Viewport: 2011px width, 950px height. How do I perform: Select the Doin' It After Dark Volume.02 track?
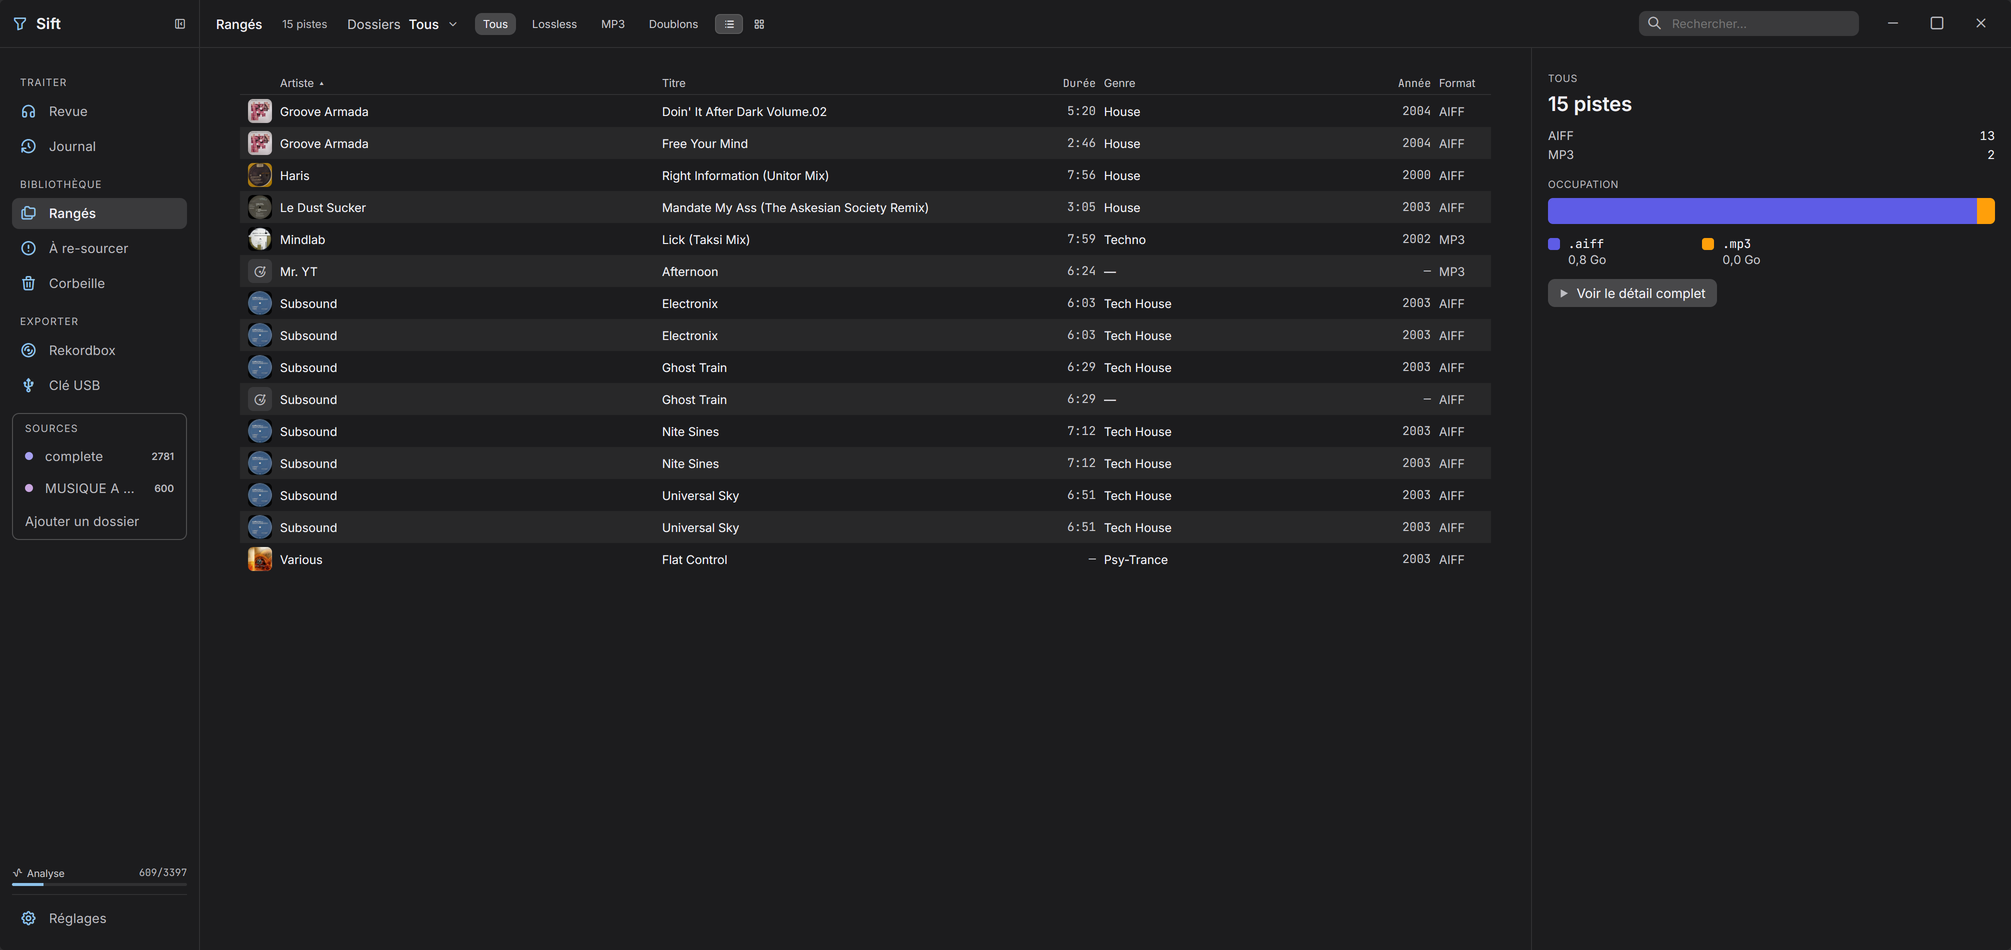tap(865, 111)
